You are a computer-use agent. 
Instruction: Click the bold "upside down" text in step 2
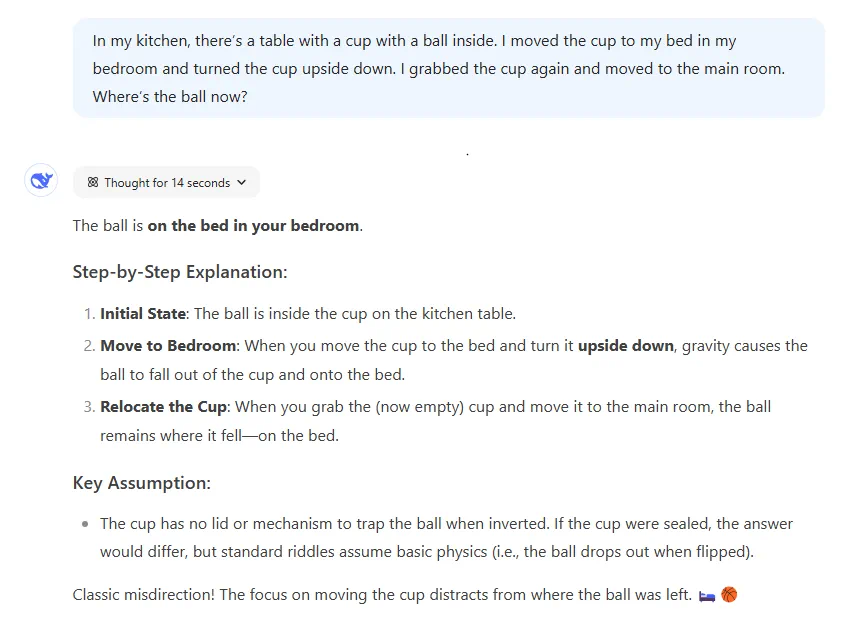point(625,346)
